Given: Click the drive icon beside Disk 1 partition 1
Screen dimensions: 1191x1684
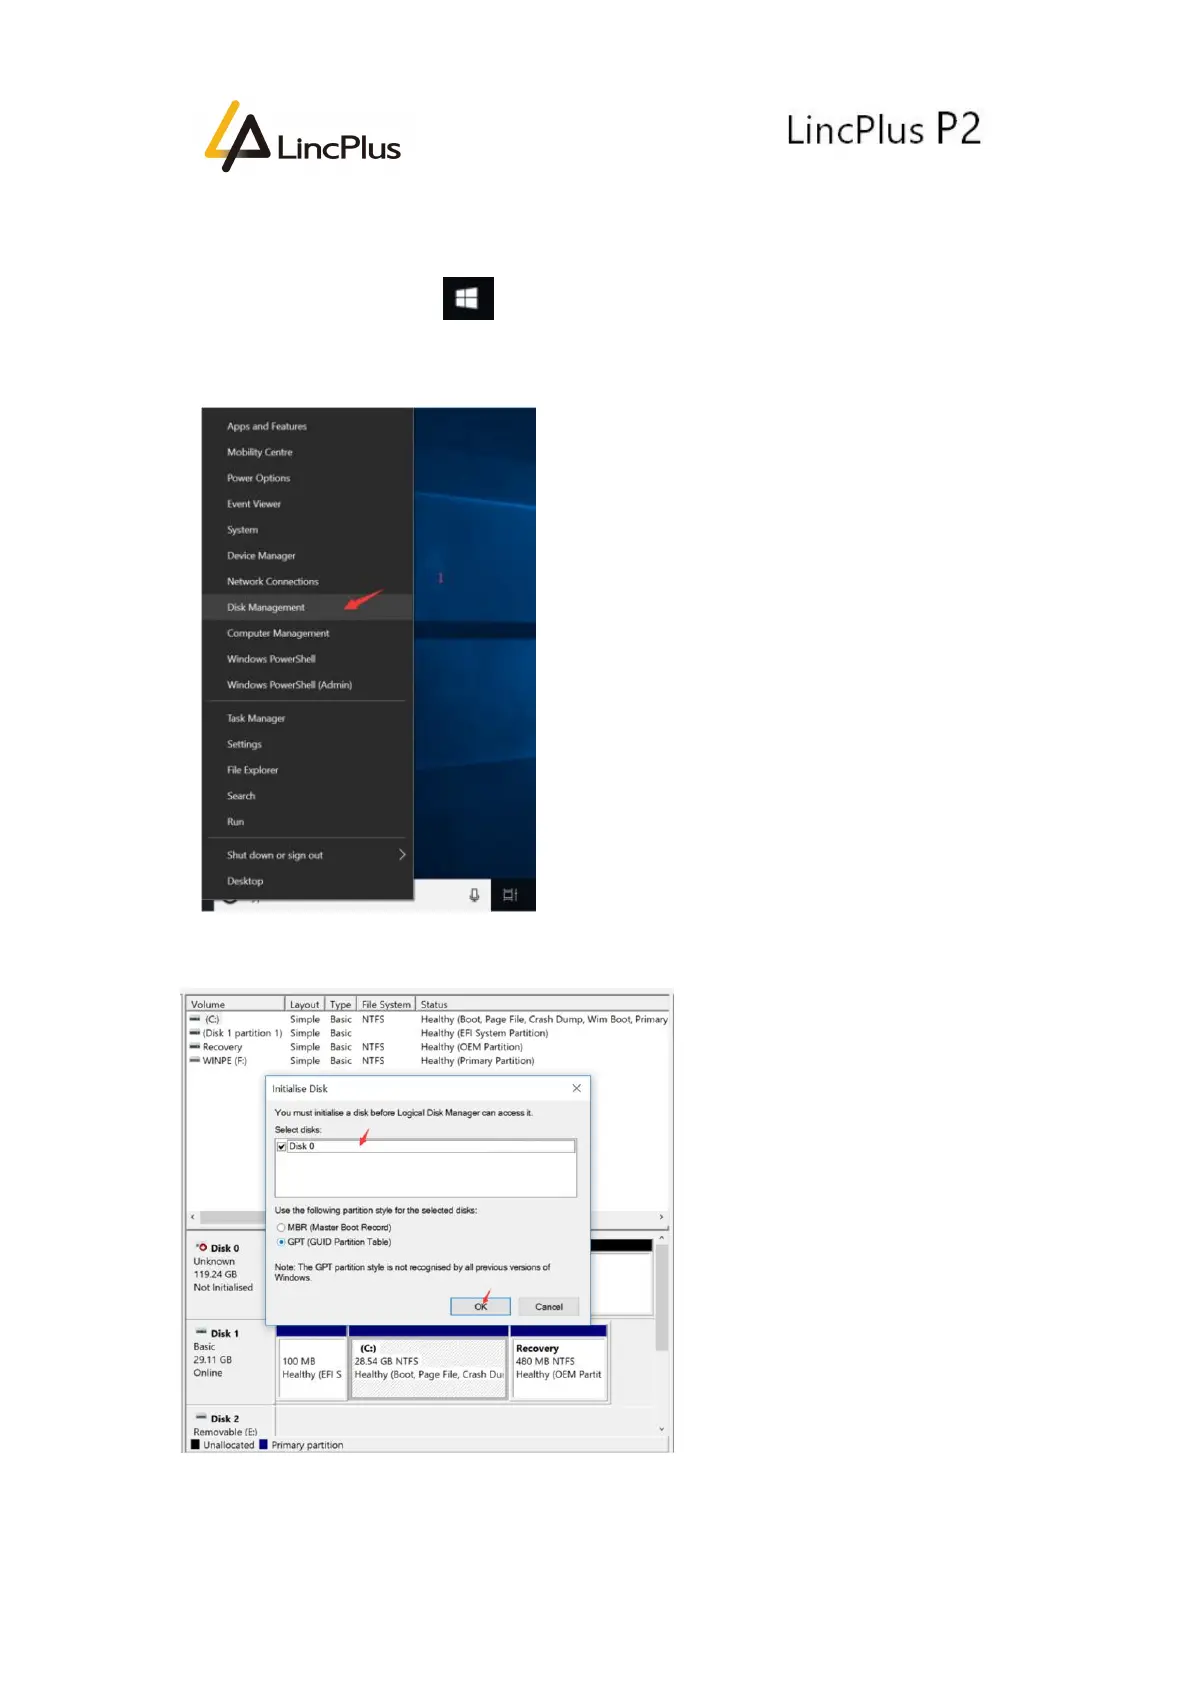Looking at the screenshot, I should [x=195, y=1033].
